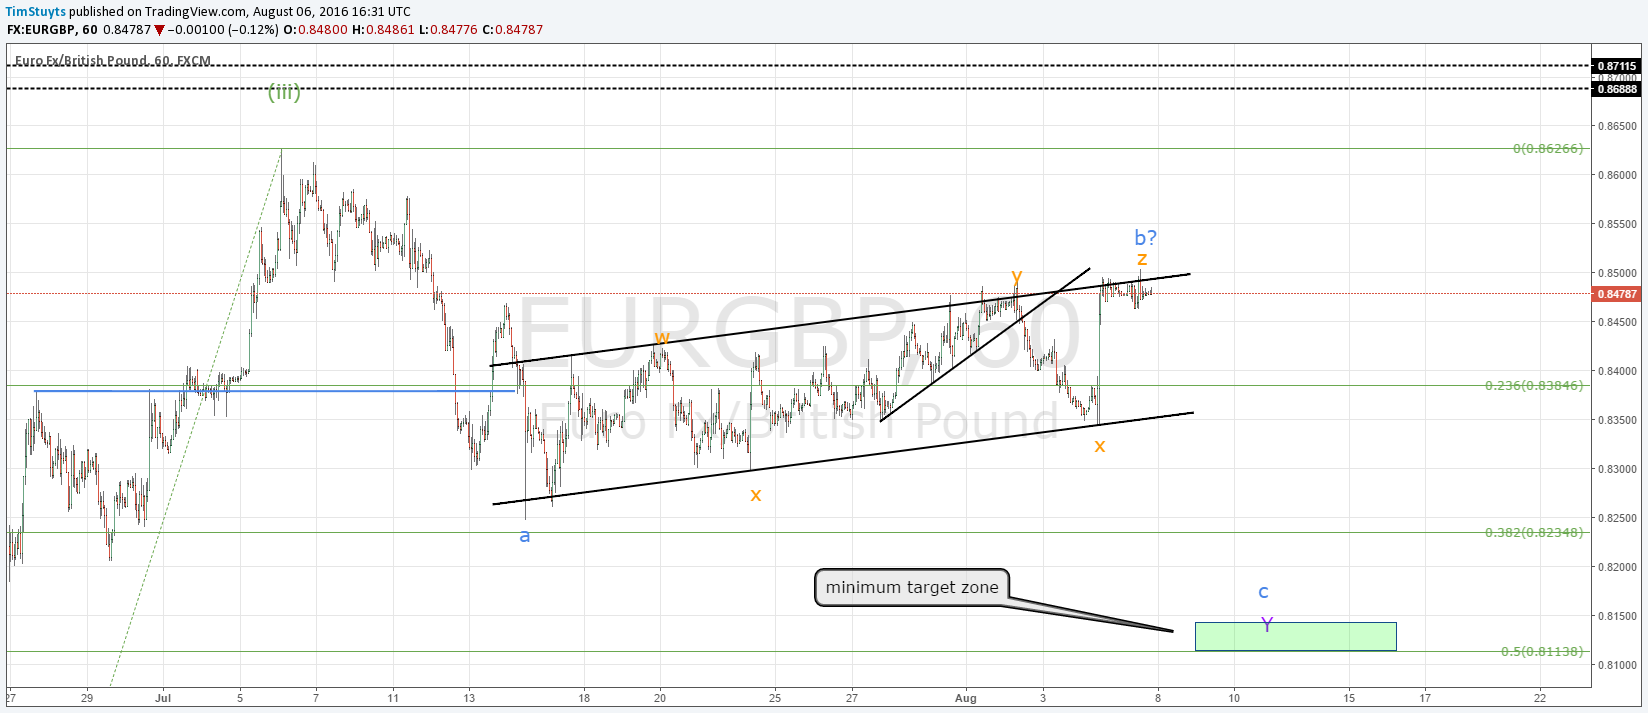The width and height of the screenshot is (1648, 713).
Task: Click the 0.84500 price axis label
Action: click(1617, 322)
